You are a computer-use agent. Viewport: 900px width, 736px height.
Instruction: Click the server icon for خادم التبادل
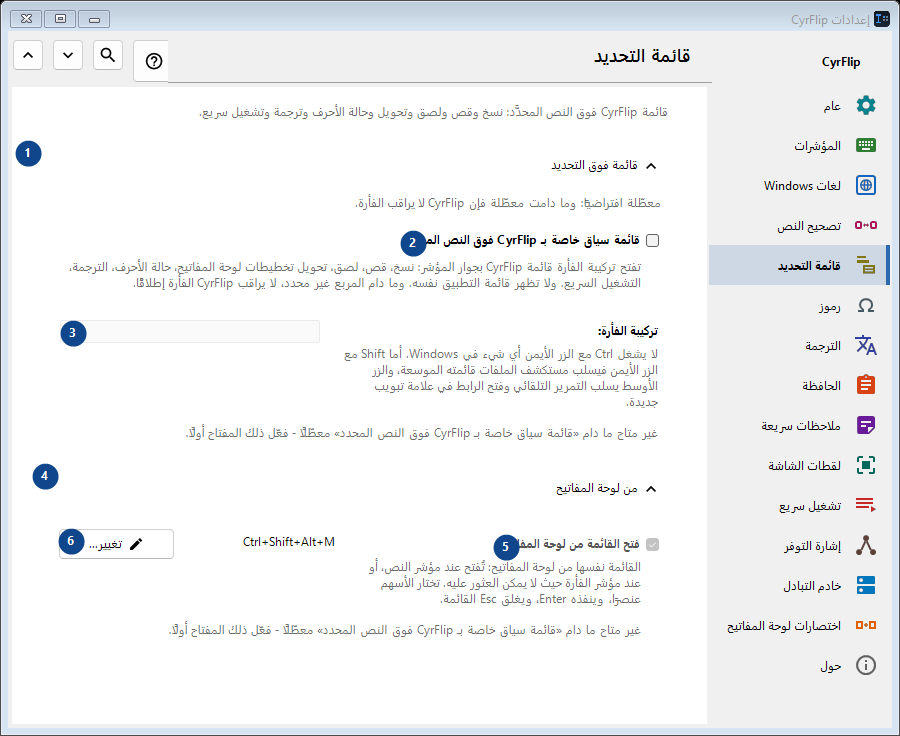(866, 585)
